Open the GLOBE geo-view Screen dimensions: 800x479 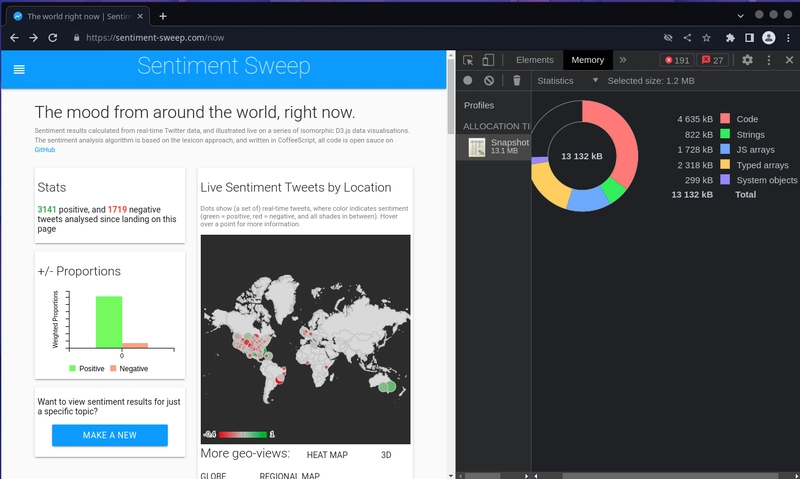click(x=213, y=475)
